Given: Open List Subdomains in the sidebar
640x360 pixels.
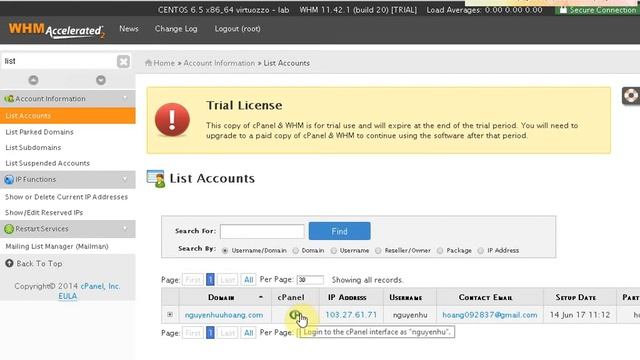Looking at the screenshot, I should [x=33, y=148].
